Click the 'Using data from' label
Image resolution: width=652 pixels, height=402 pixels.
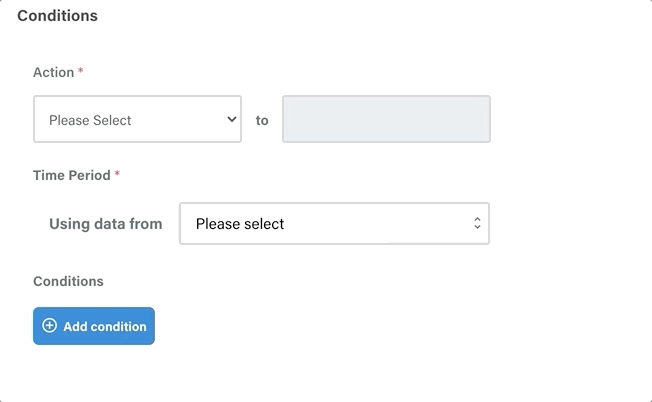pyautogui.click(x=106, y=224)
